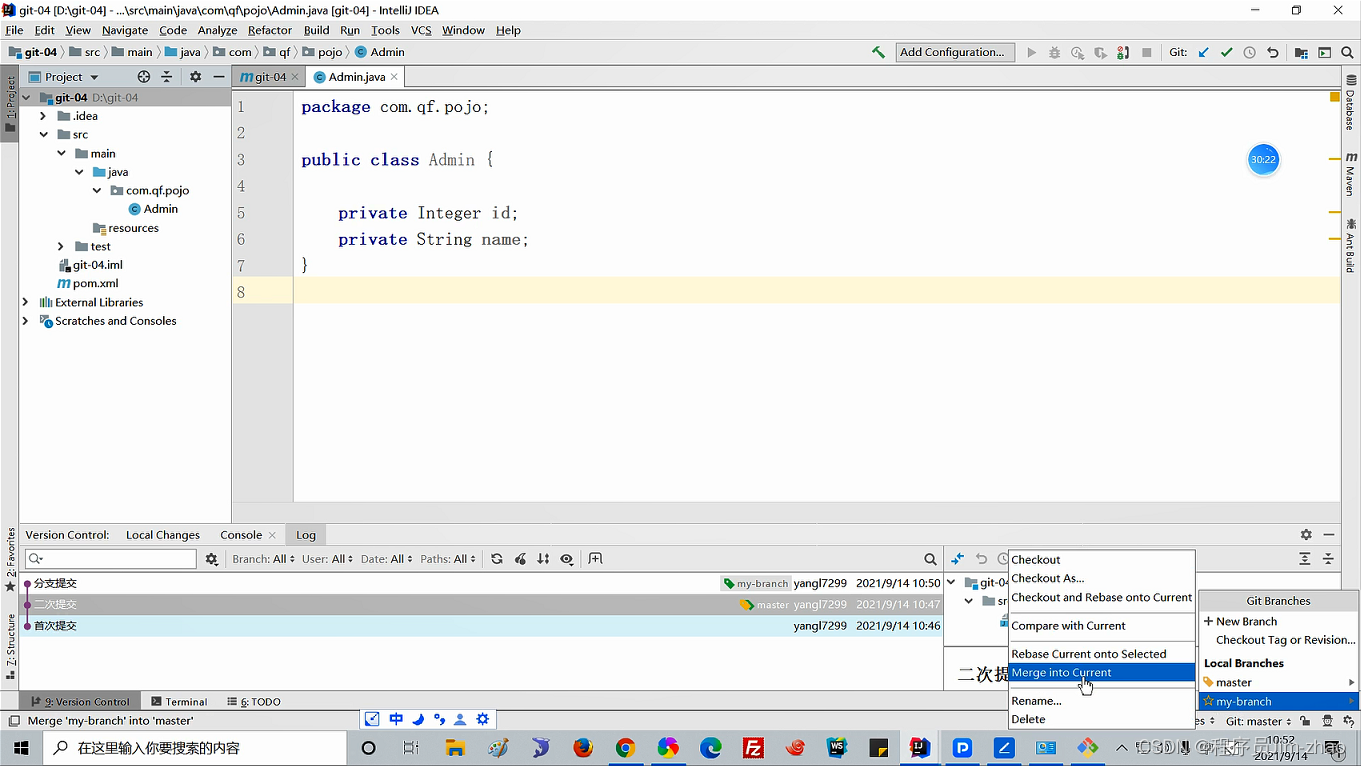This screenshot has height=766, width=1361.
Task: Click IntelliSort icon in Log toolbar
Action: pos(543,559)
